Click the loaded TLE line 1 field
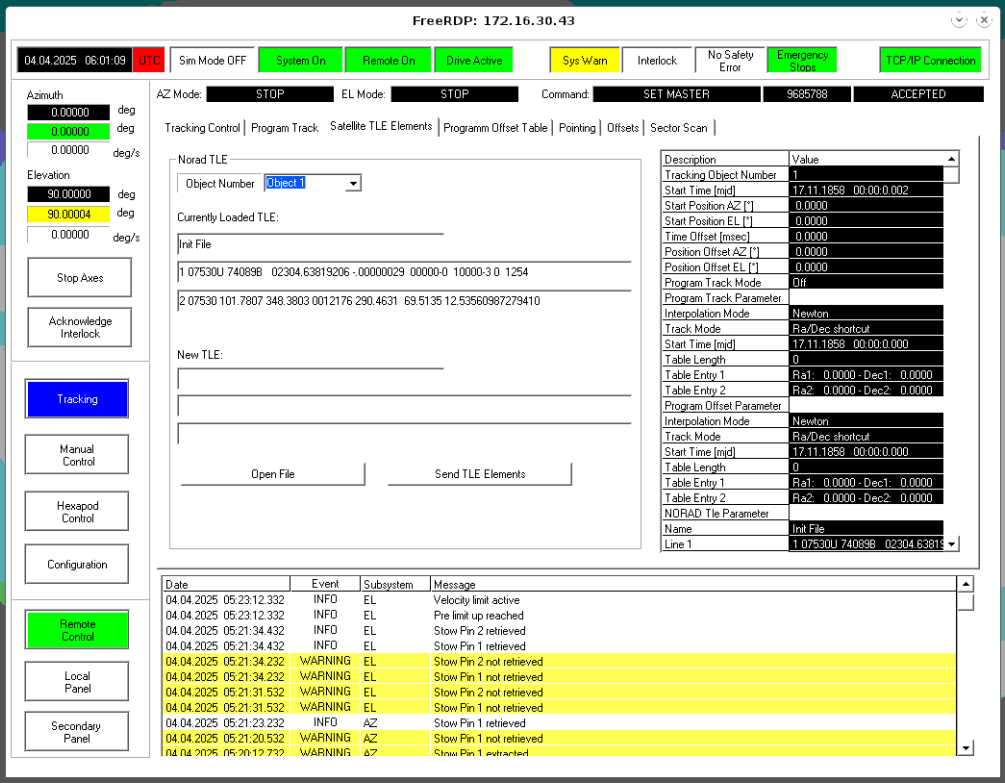Screen dimensions: 1005x783 [404, 272]
